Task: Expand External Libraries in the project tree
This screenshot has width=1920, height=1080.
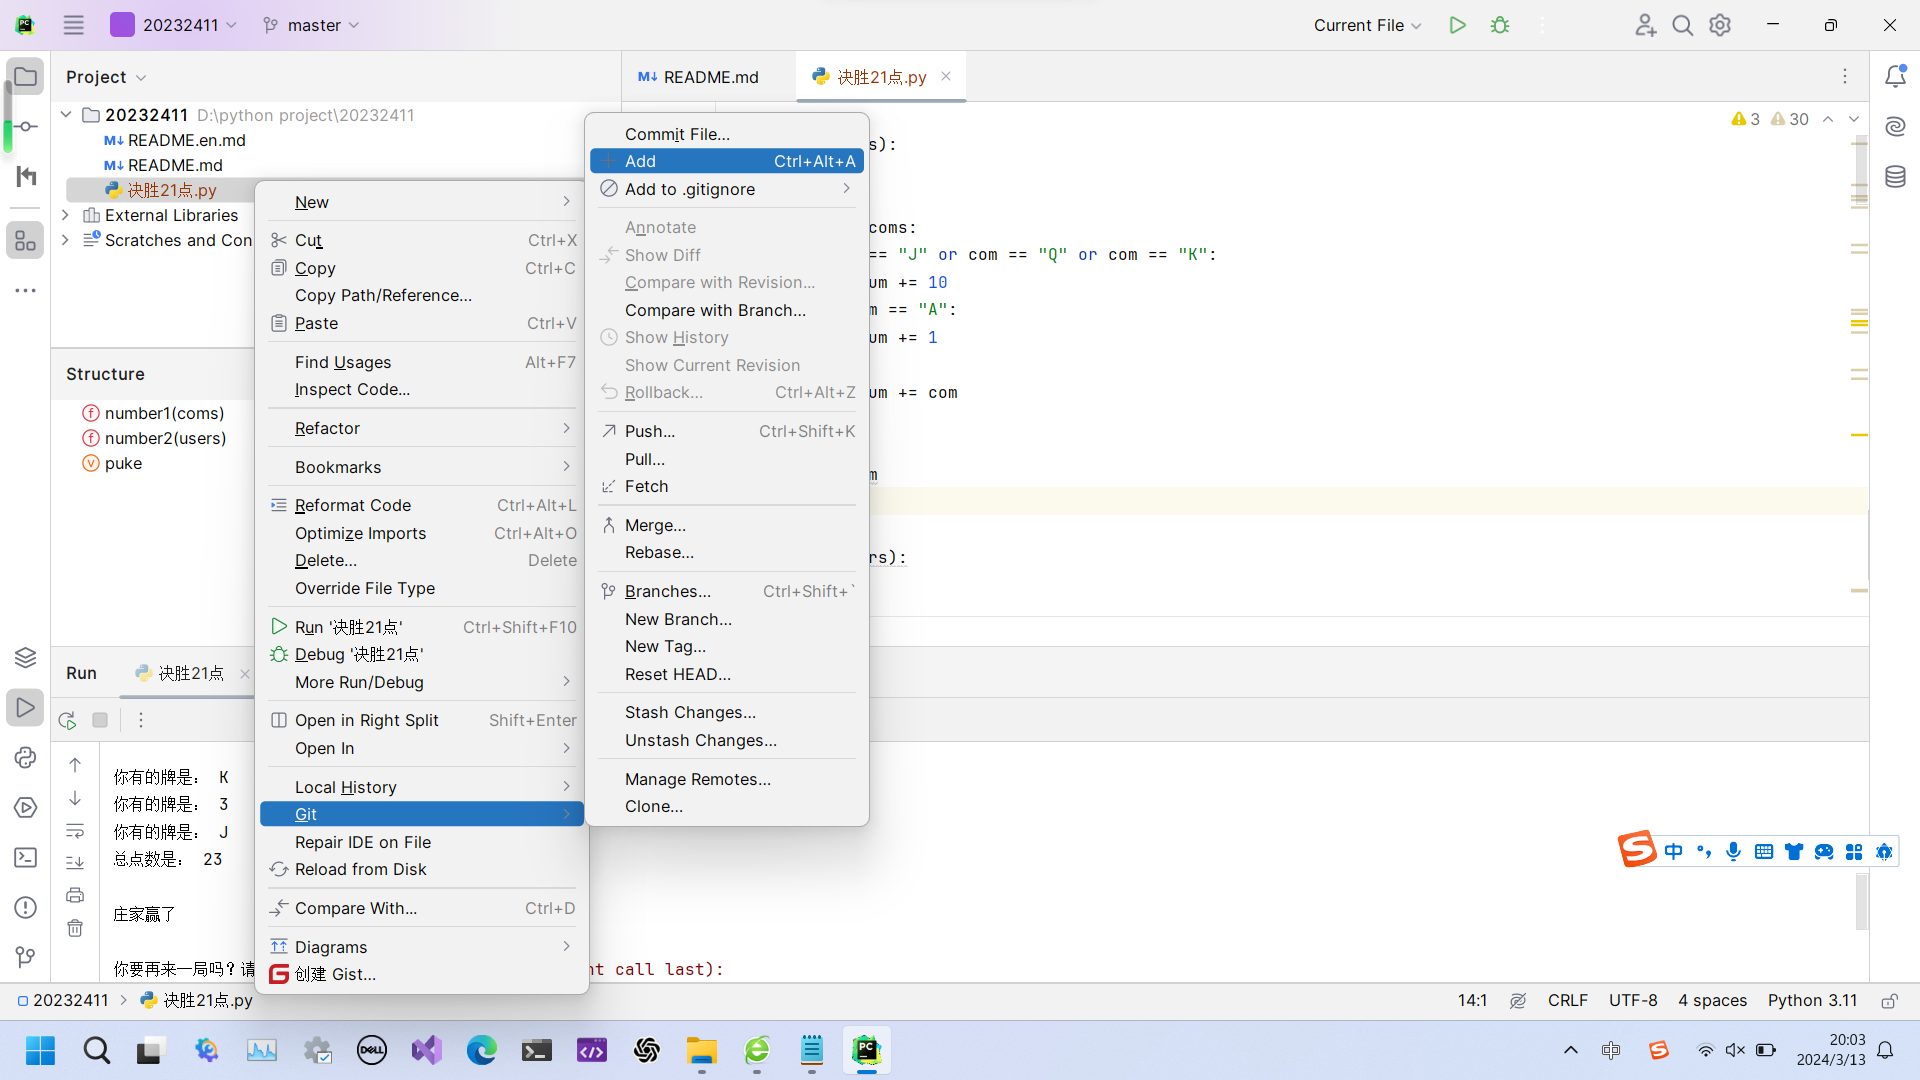Action: click(x=66, y=215)
